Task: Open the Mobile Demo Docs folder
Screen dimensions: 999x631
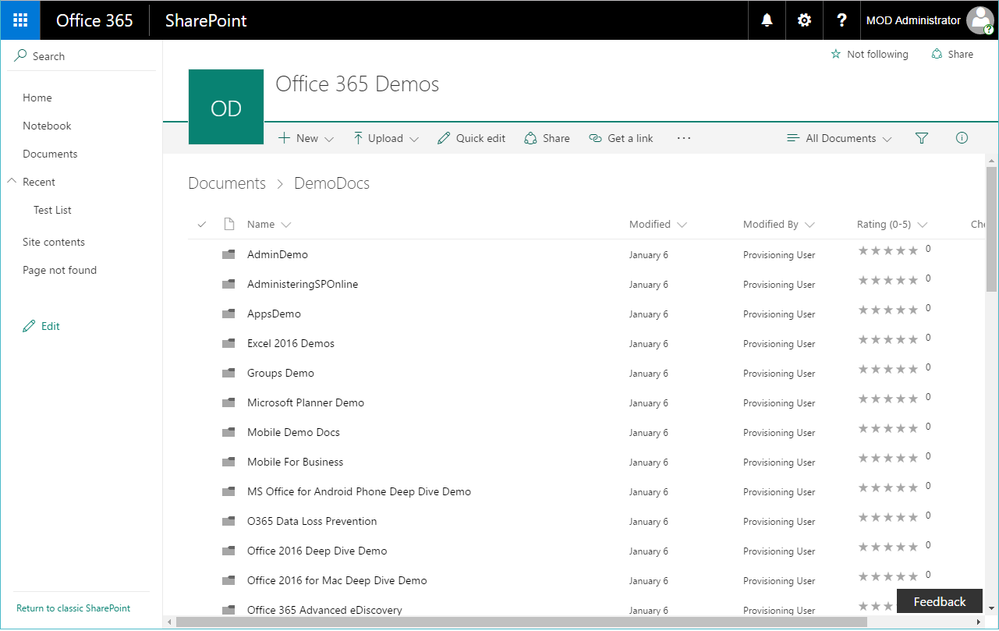Action: tap(293, 432)
